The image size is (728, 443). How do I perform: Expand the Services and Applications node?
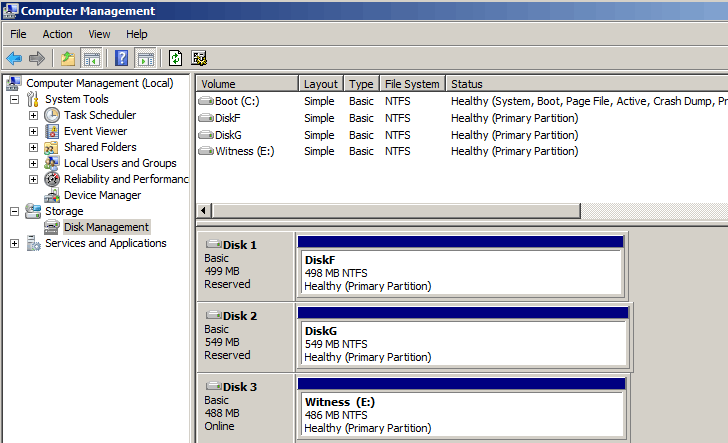(x=14, y=243)
